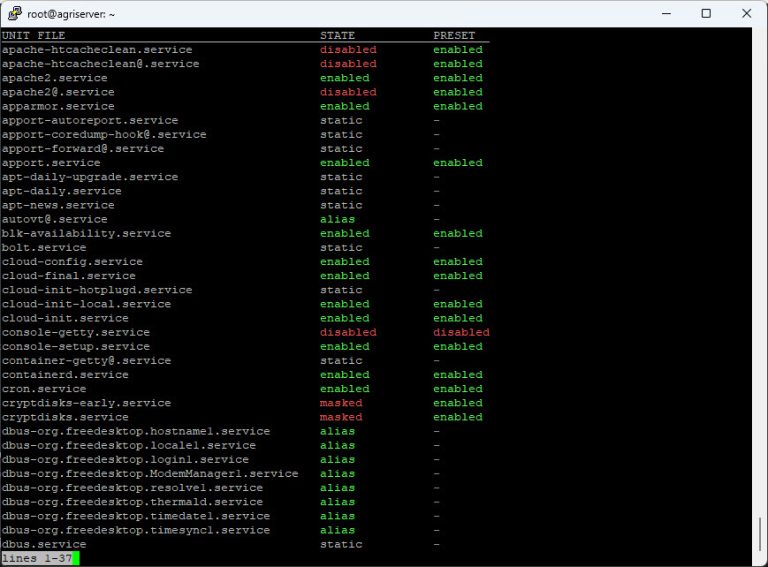This screenshot has height=567, width=768.
Task: Click apparmor.service unit name
Action: coord(58,106)
